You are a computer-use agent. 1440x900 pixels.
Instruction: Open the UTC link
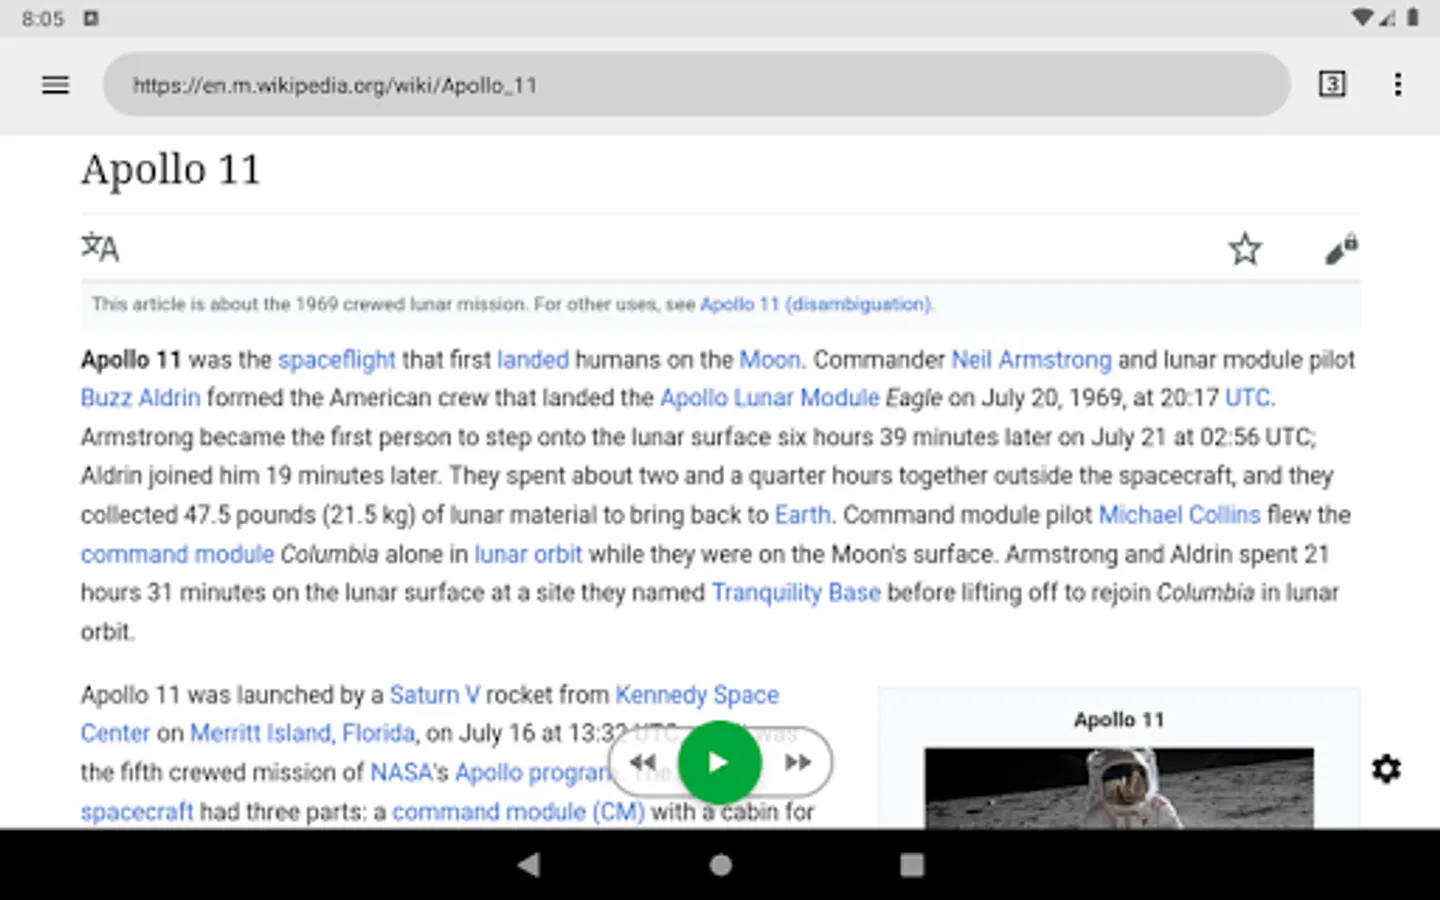click(1248, 398)
